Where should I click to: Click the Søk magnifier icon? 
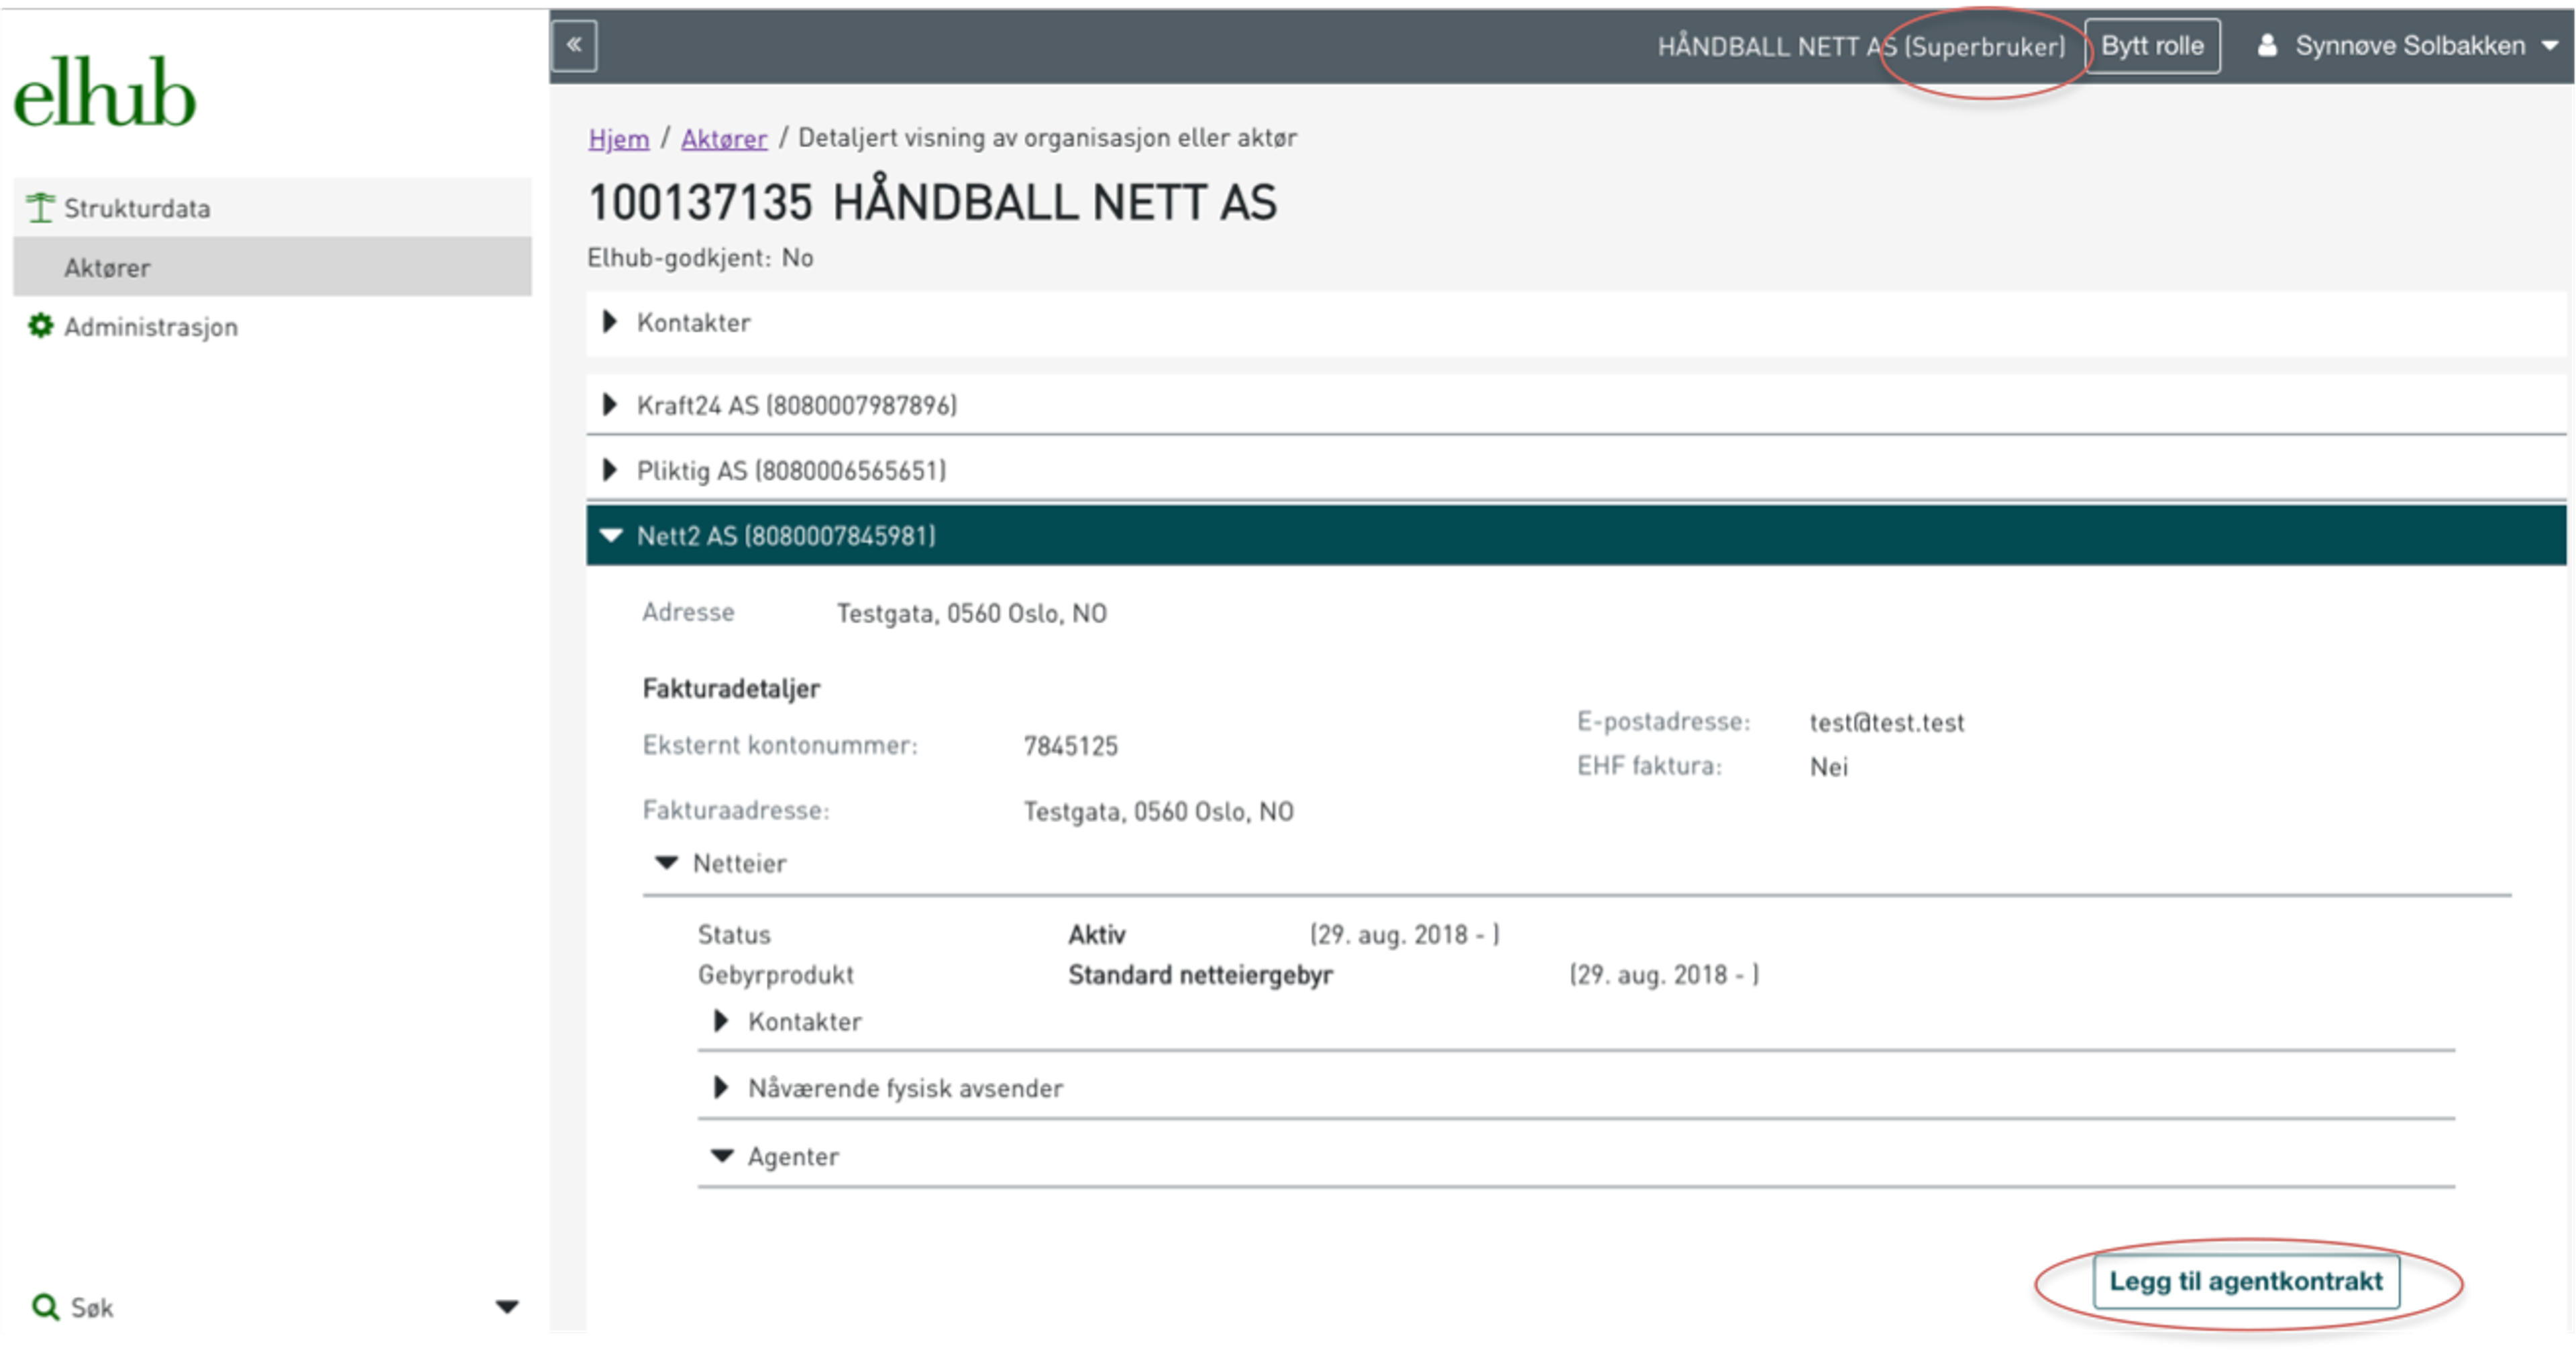click(x=45, y=1306)
